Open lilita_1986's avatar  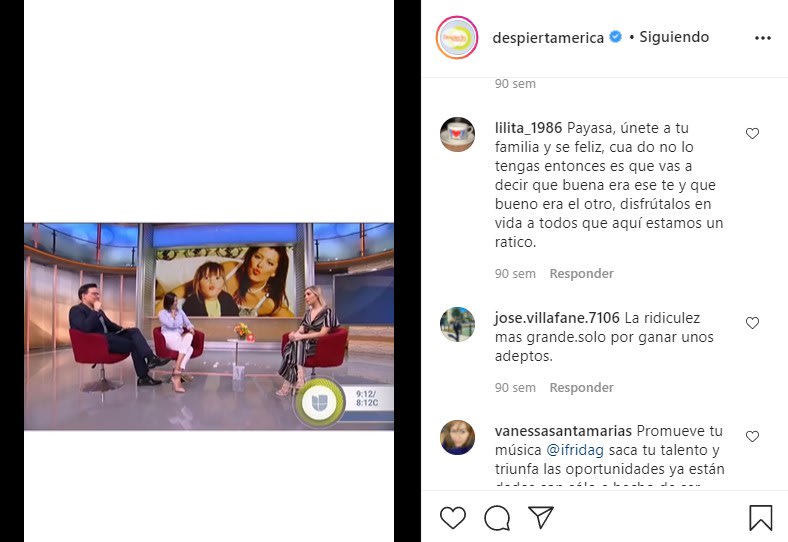(x=457, y=135)
